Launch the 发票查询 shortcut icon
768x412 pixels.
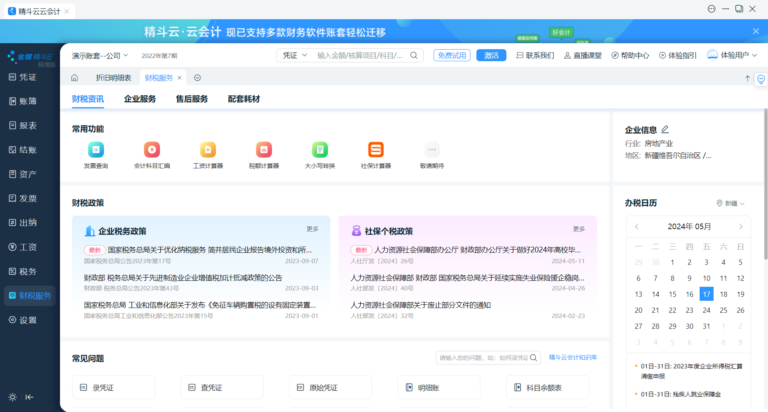tap(96, 149)
